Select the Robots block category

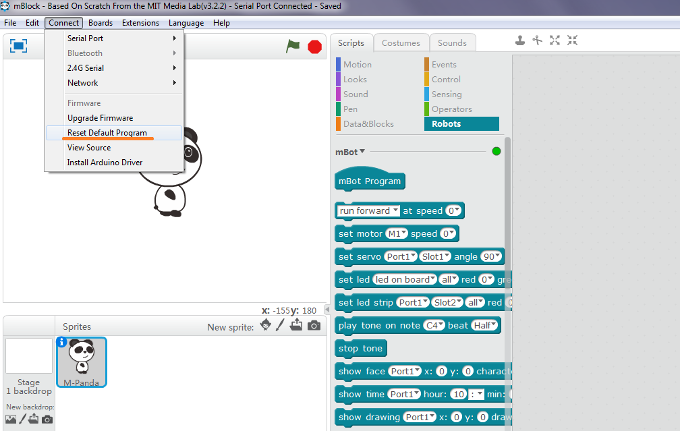click(x=461, y=124)
